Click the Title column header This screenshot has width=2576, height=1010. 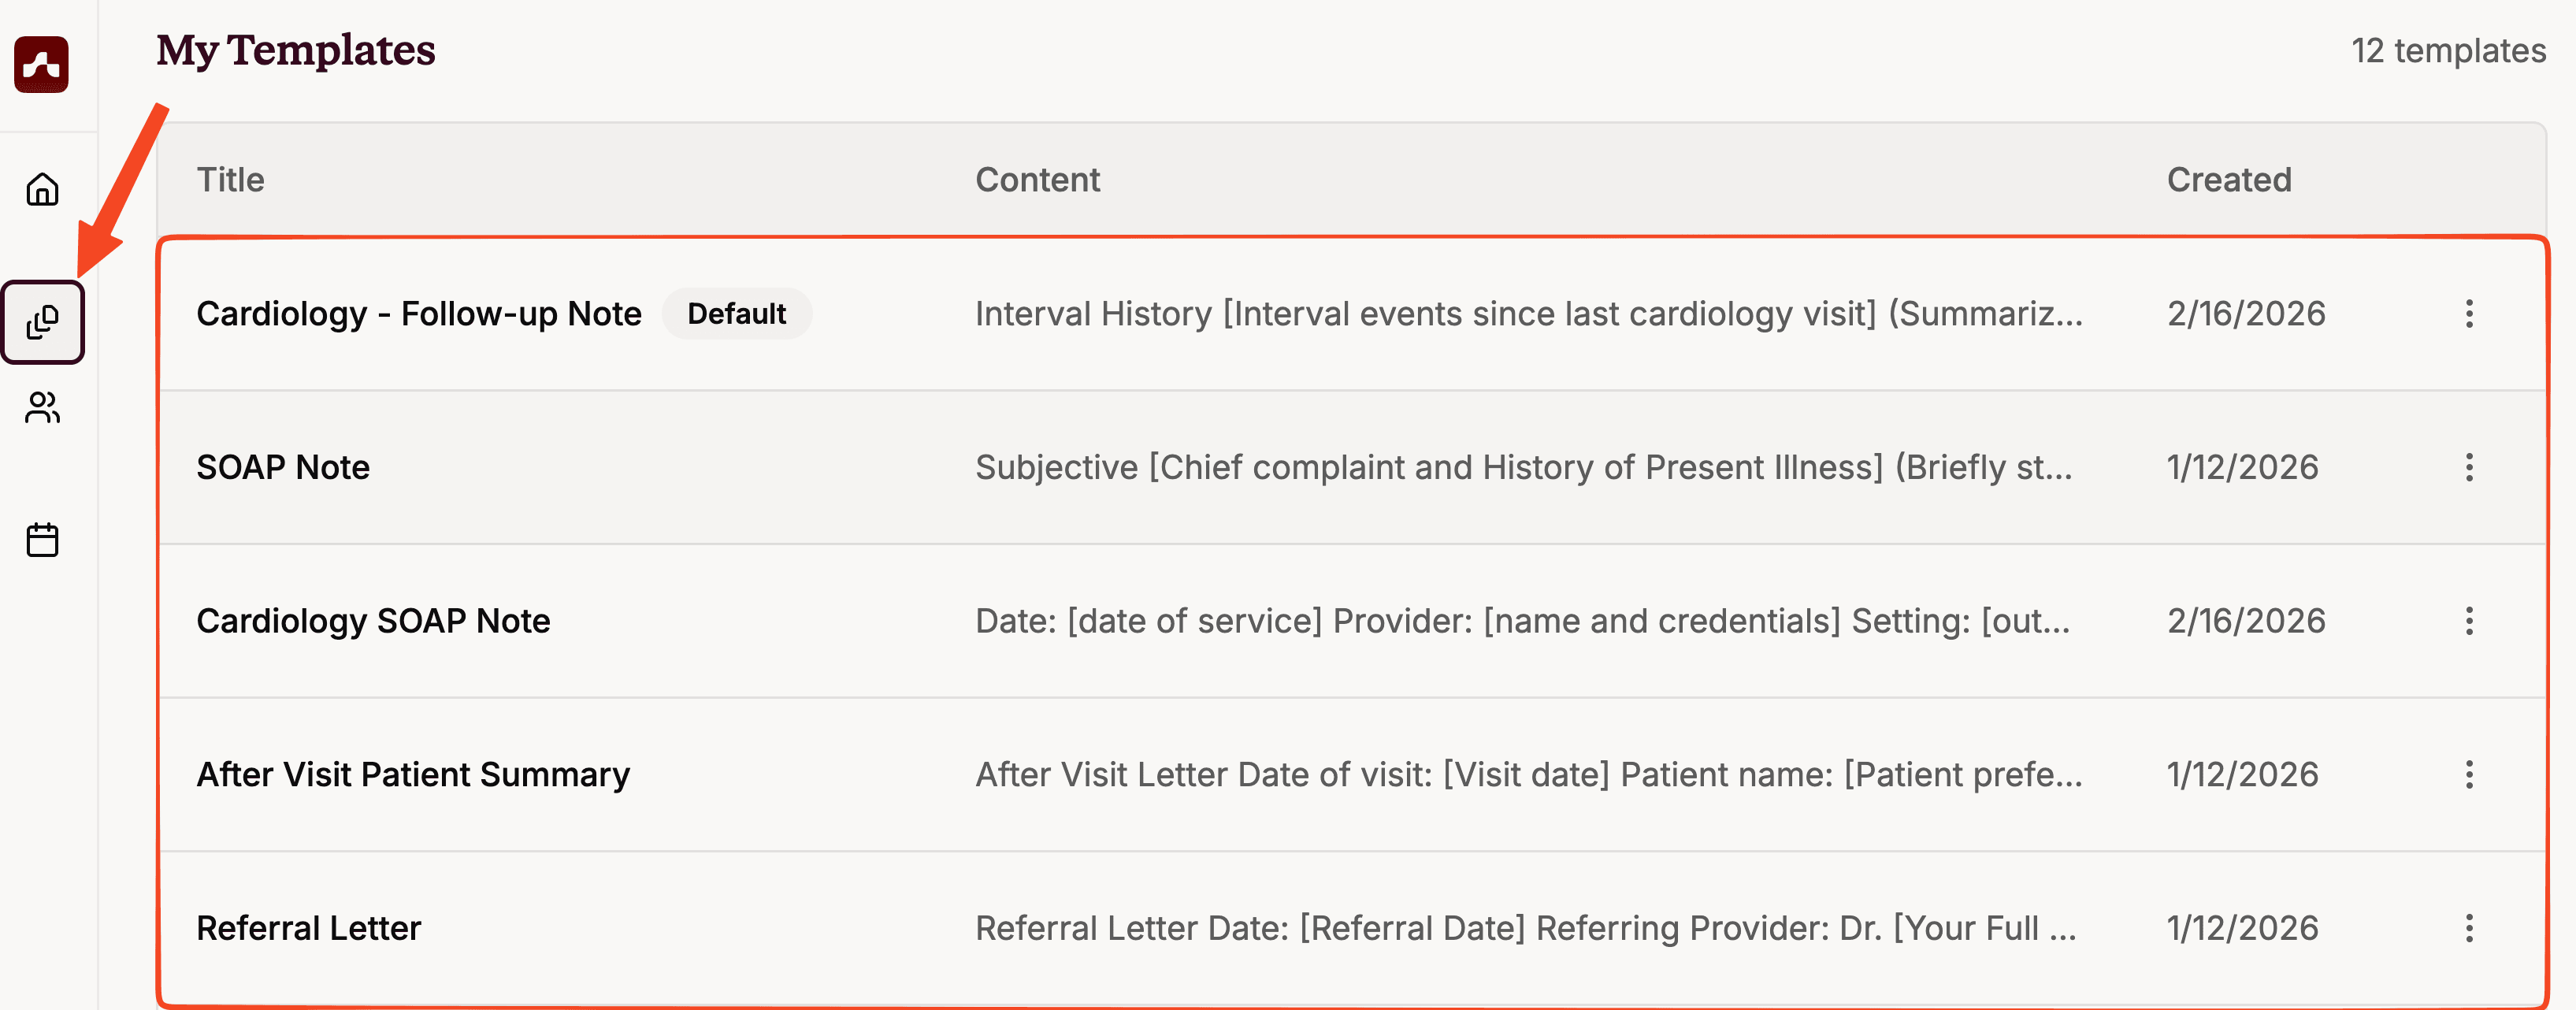pos(231,180)
